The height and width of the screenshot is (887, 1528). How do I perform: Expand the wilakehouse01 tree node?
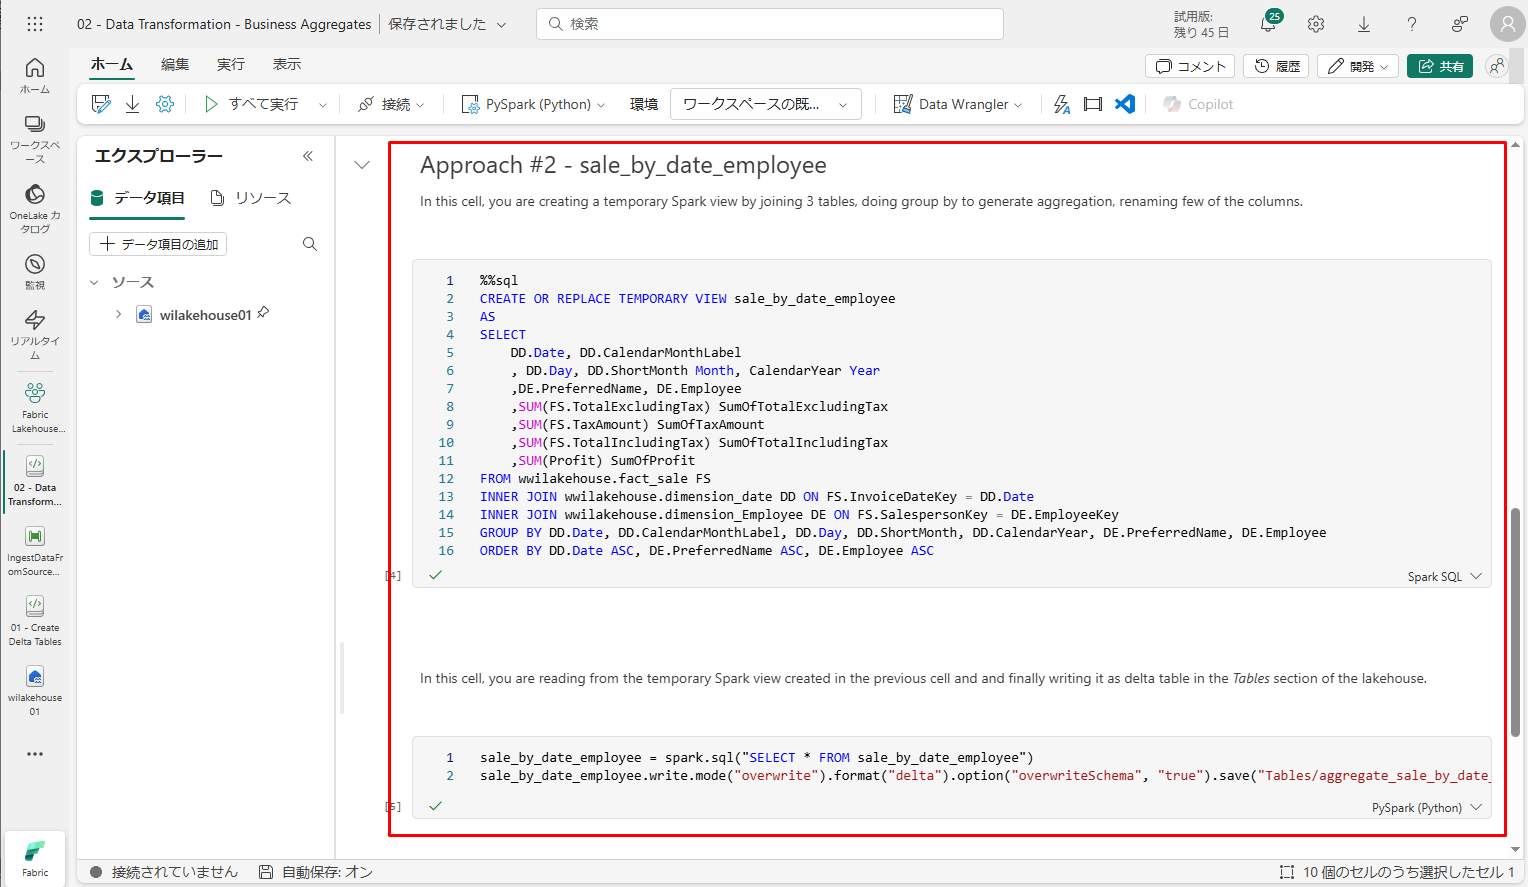tap(118, 315)
